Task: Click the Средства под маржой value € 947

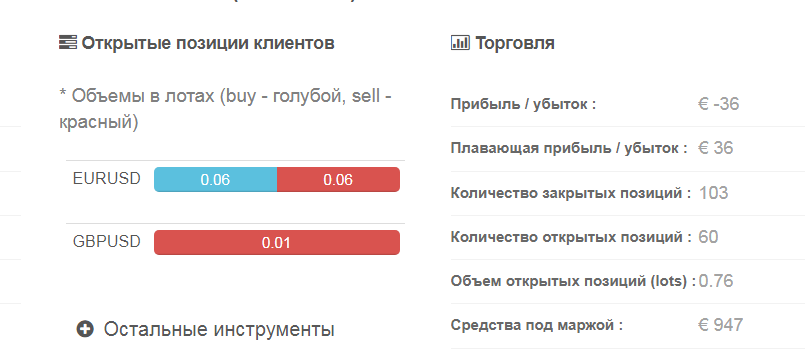Action: point(721,325)
